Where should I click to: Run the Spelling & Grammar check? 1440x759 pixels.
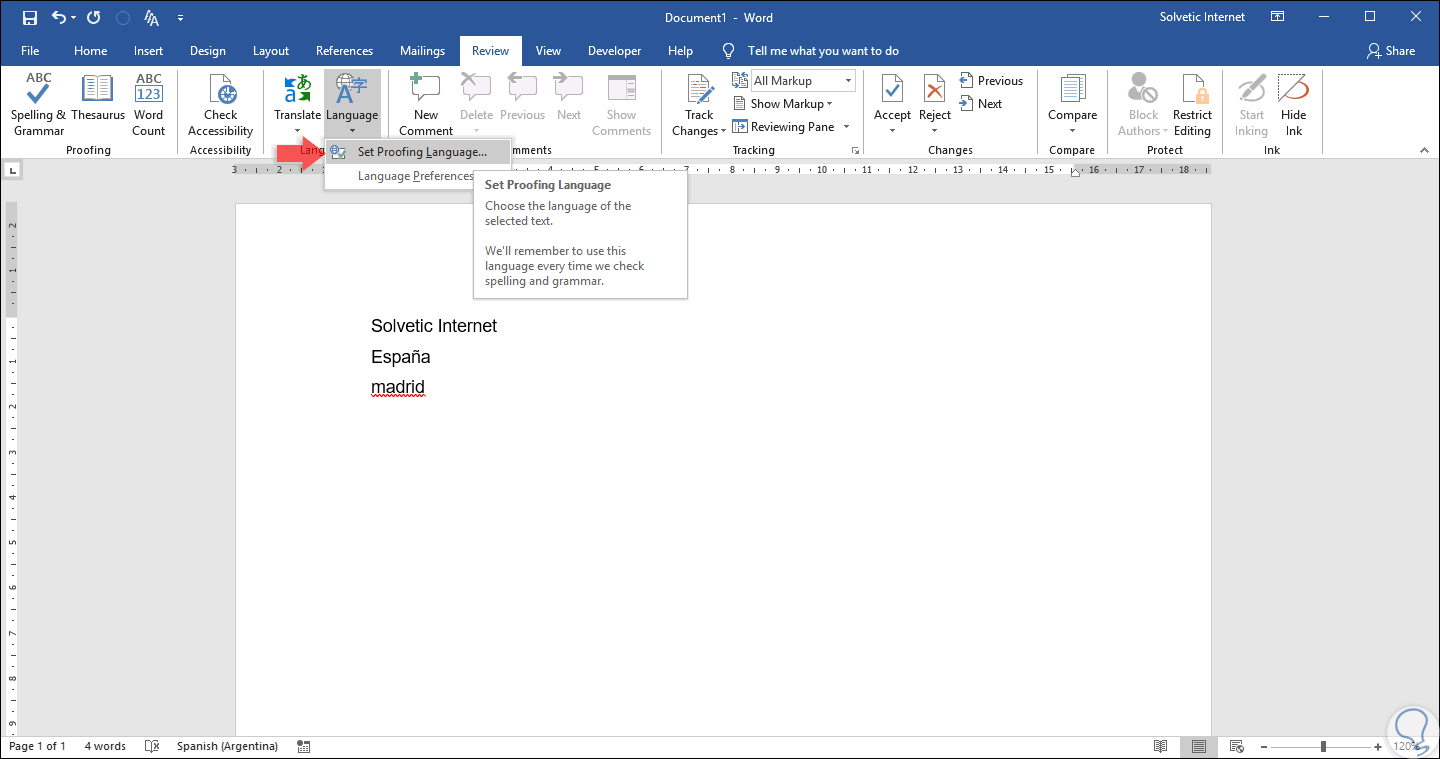coord(39,105)
